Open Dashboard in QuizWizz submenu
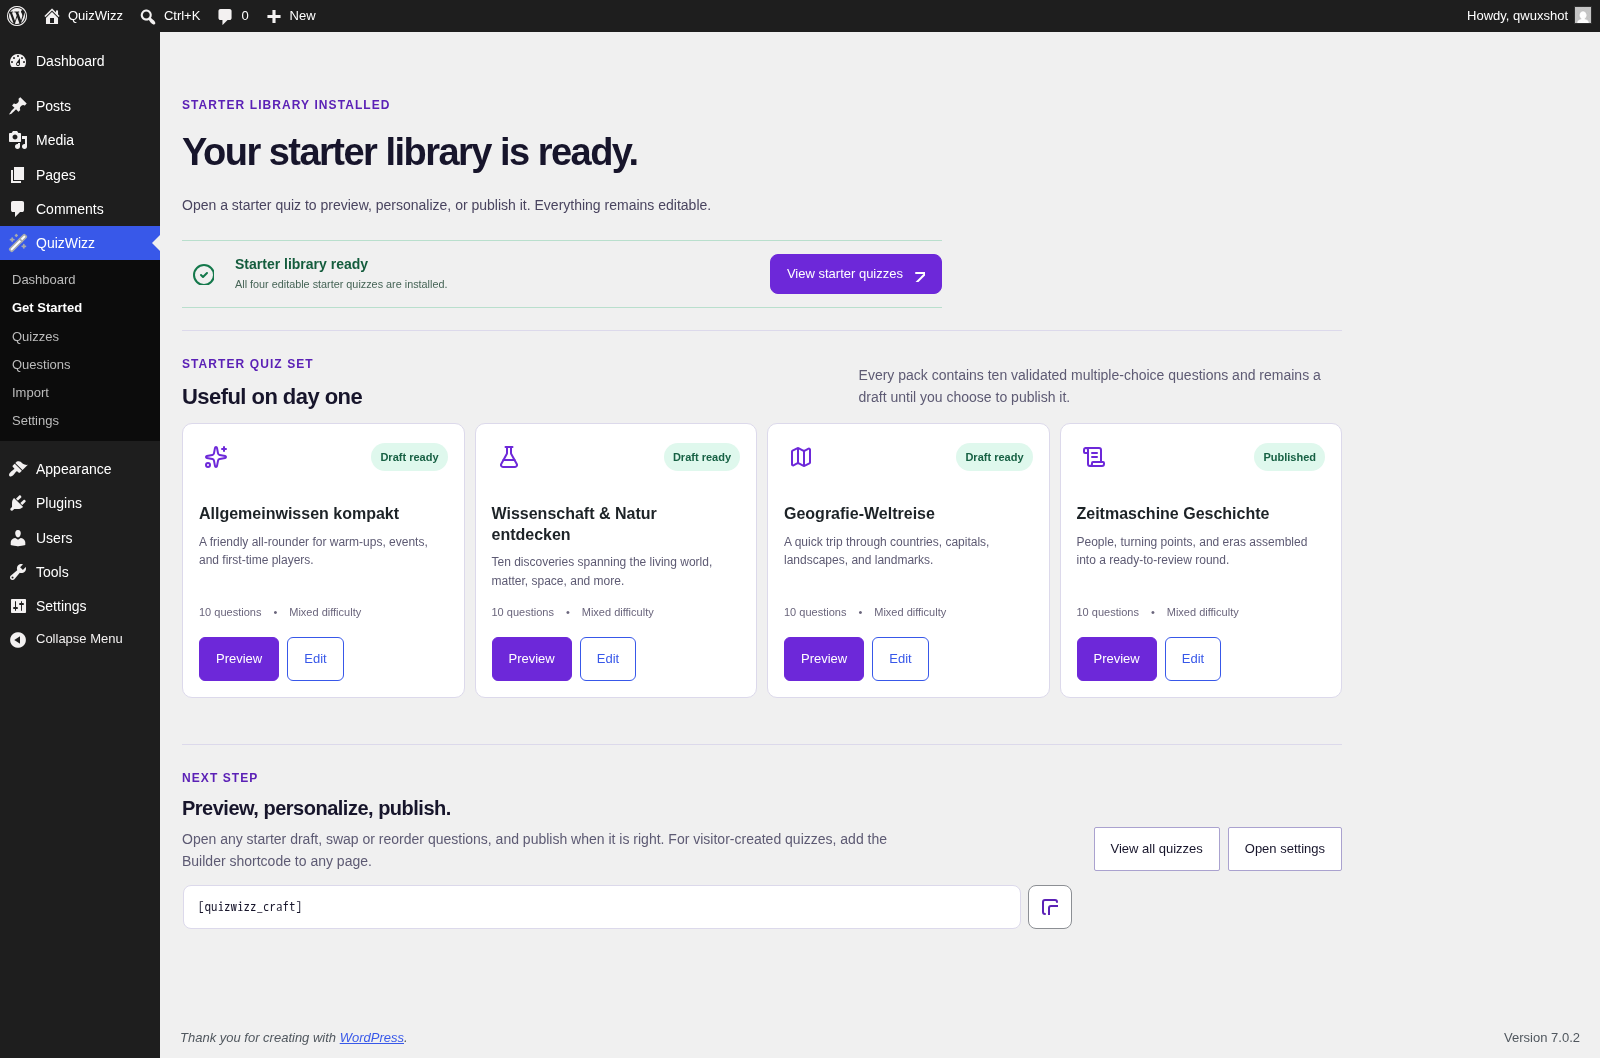The height and width of the screenshot is (1058, 1600). (x=44, y=280)
